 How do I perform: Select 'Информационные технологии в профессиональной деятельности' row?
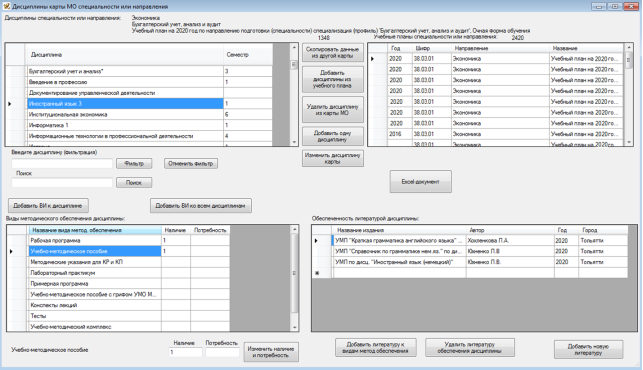[x=139, y=136]
